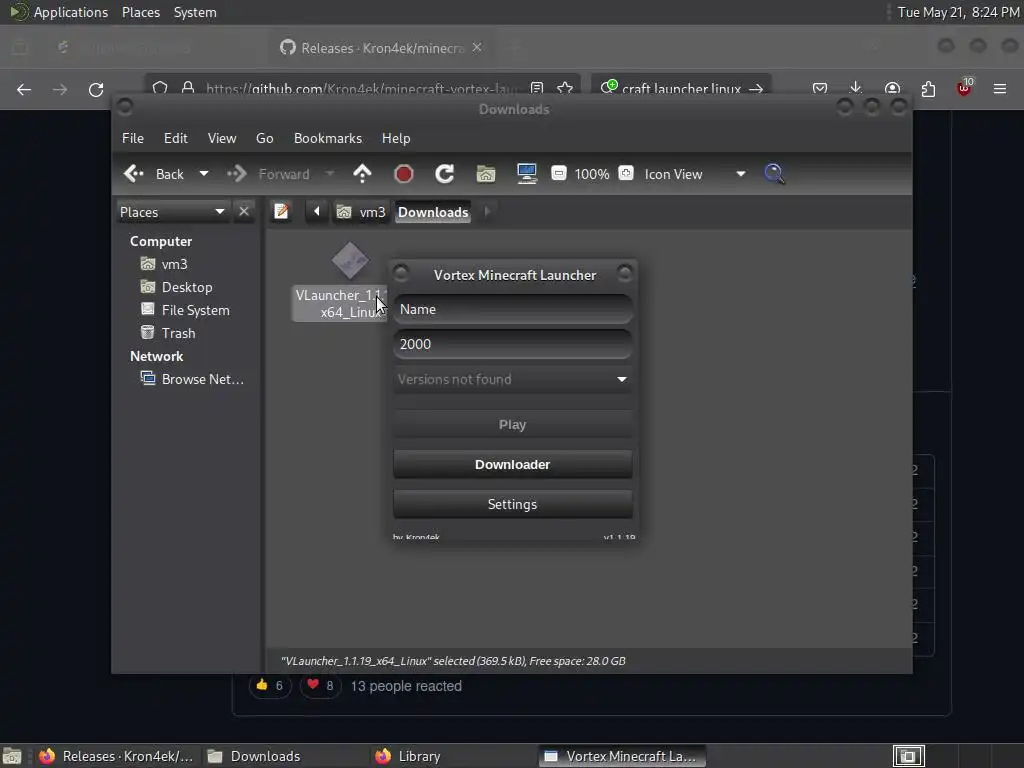The width and height of the screenshot is (1024, 768).
Task: Click the red Stop loading icon
Action: click(x=404, y=174)
